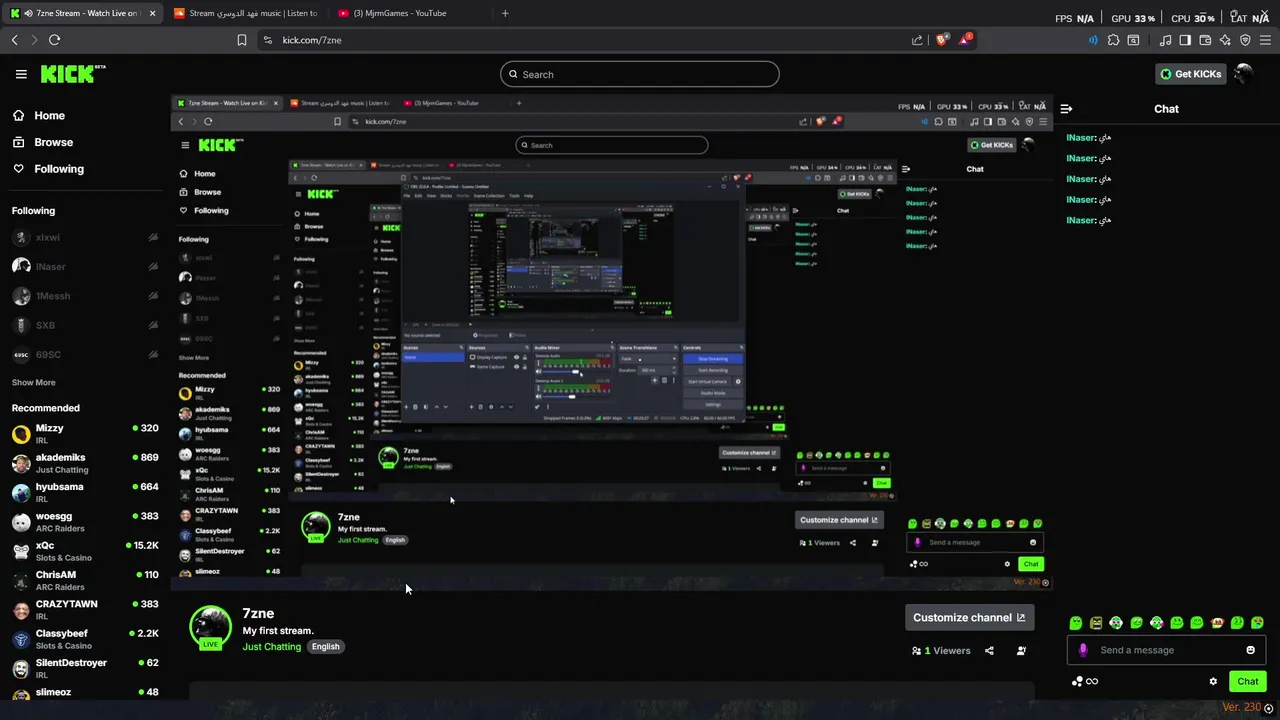Click the Just Chatting category link

[x=272, y=647]
